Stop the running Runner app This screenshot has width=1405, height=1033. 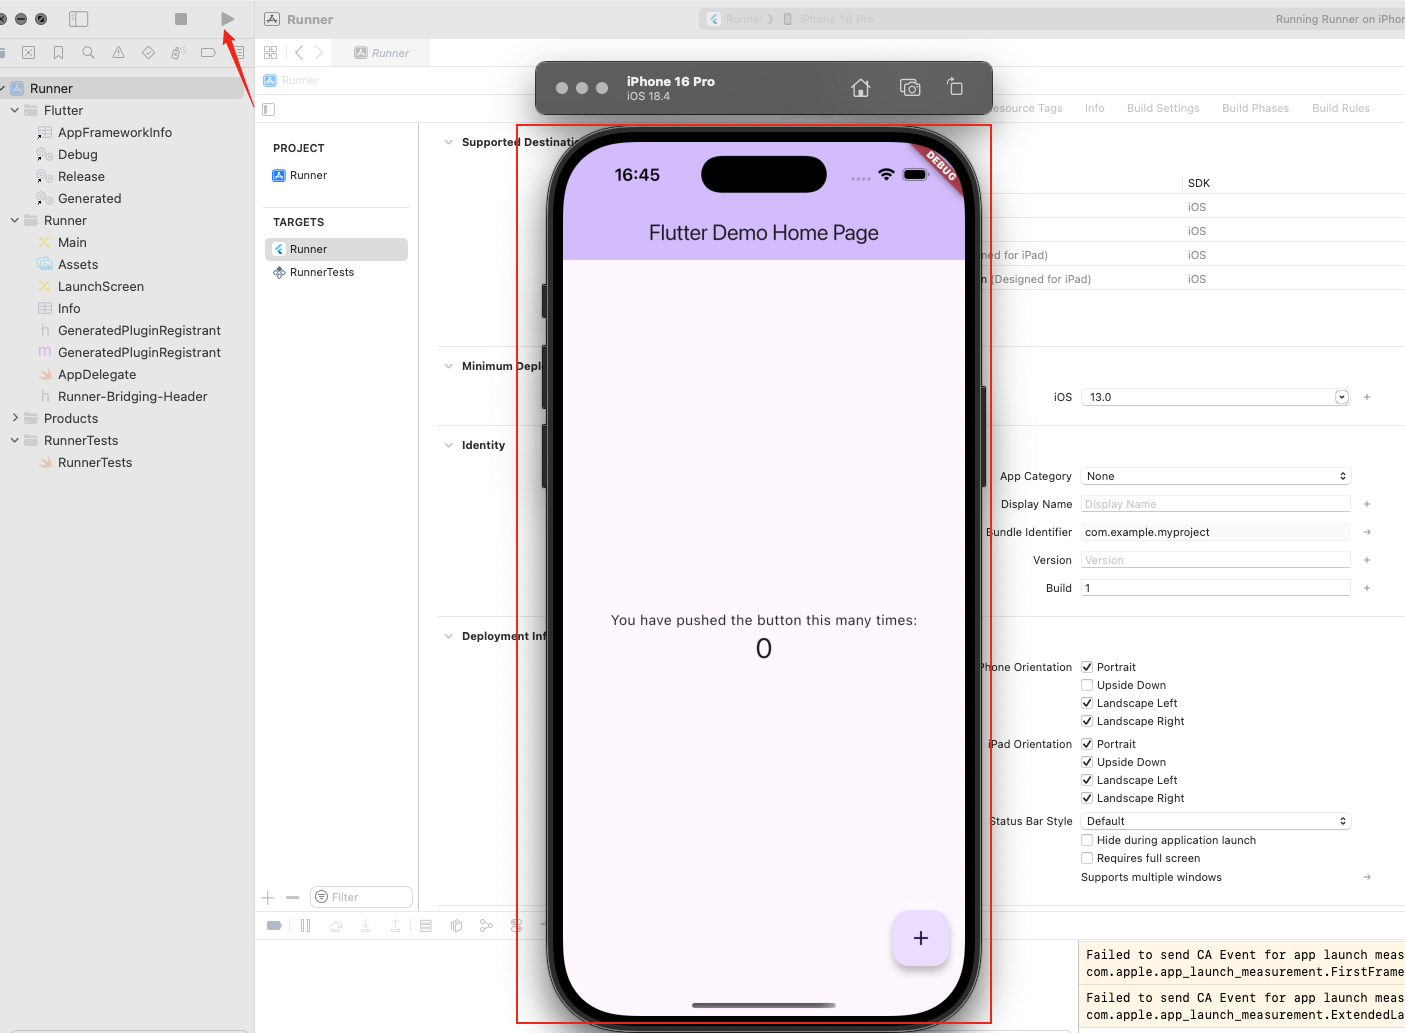point(181,19)
